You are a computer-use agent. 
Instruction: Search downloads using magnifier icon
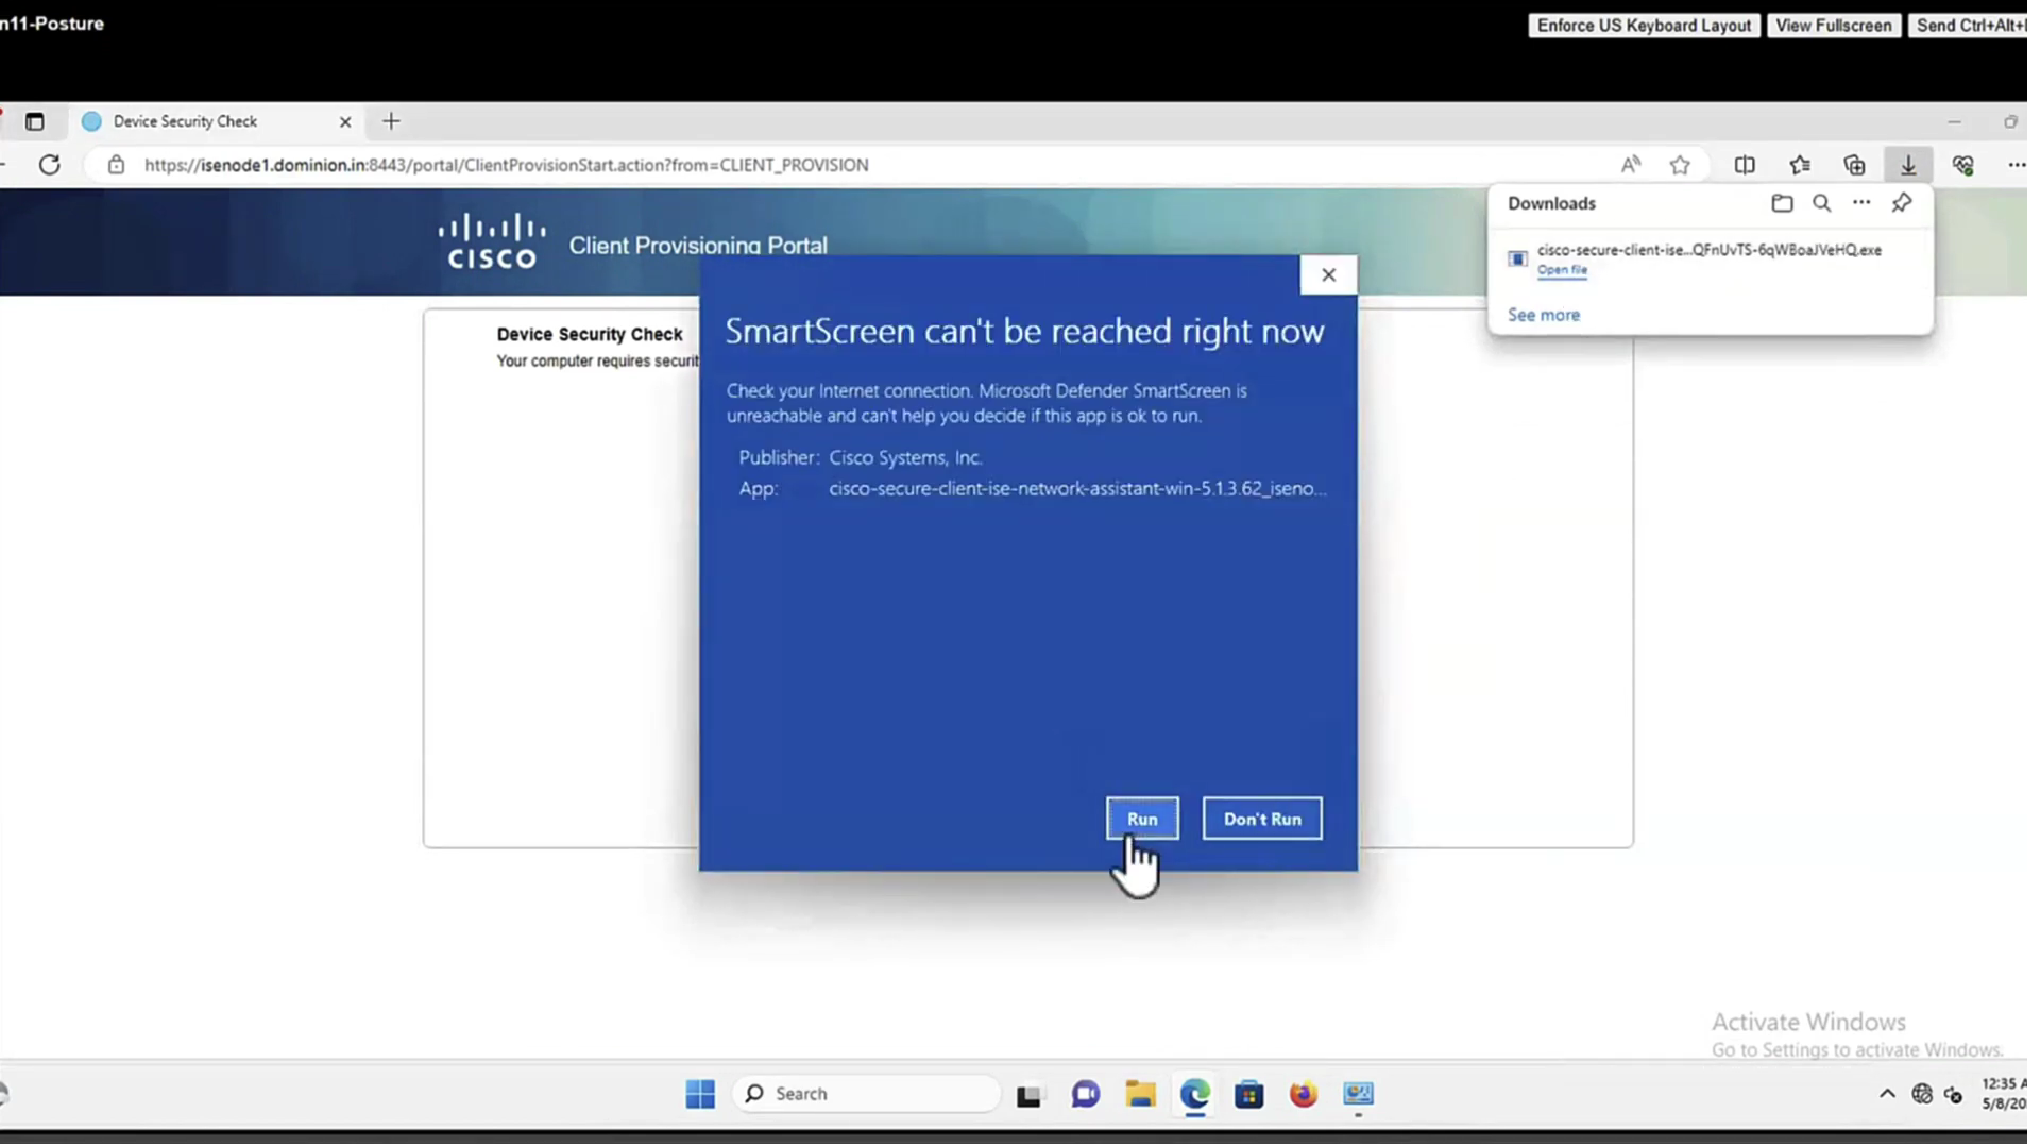1822,203
